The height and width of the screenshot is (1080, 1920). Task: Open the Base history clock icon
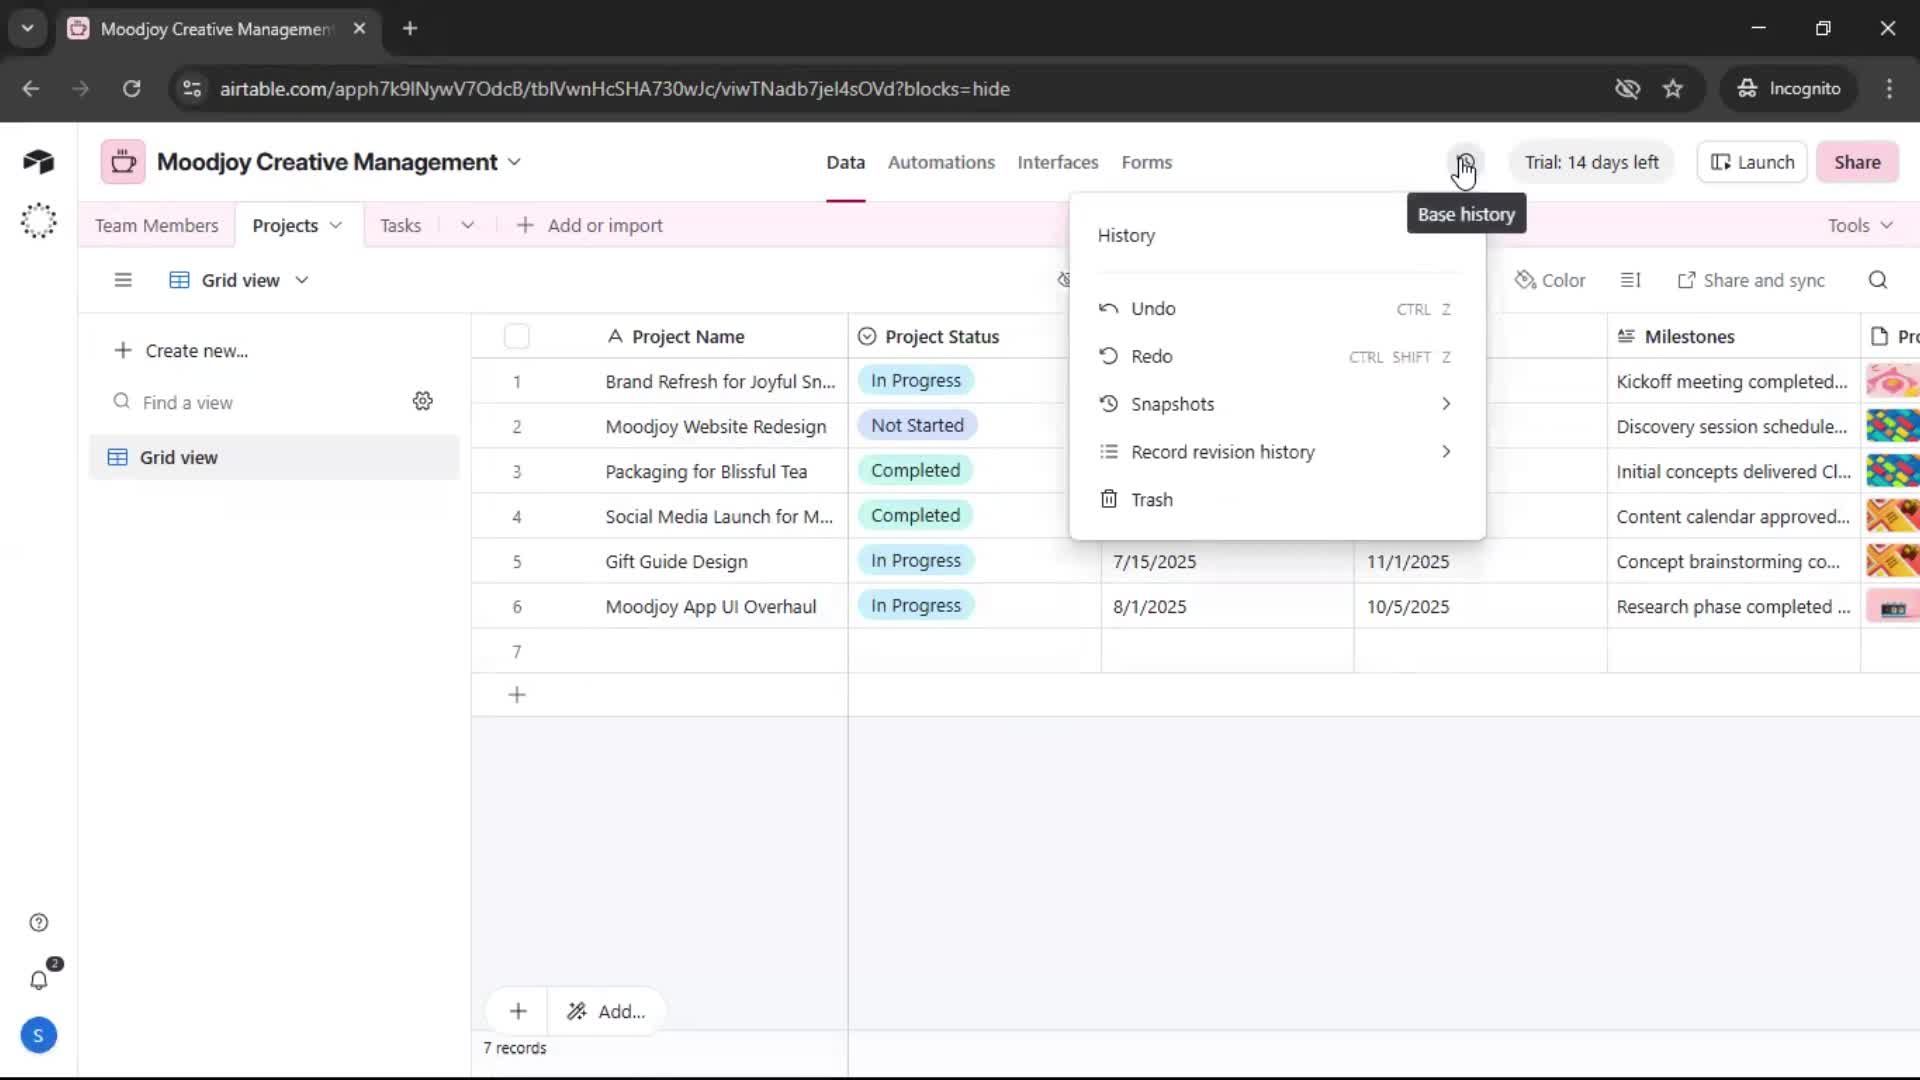1466,162
